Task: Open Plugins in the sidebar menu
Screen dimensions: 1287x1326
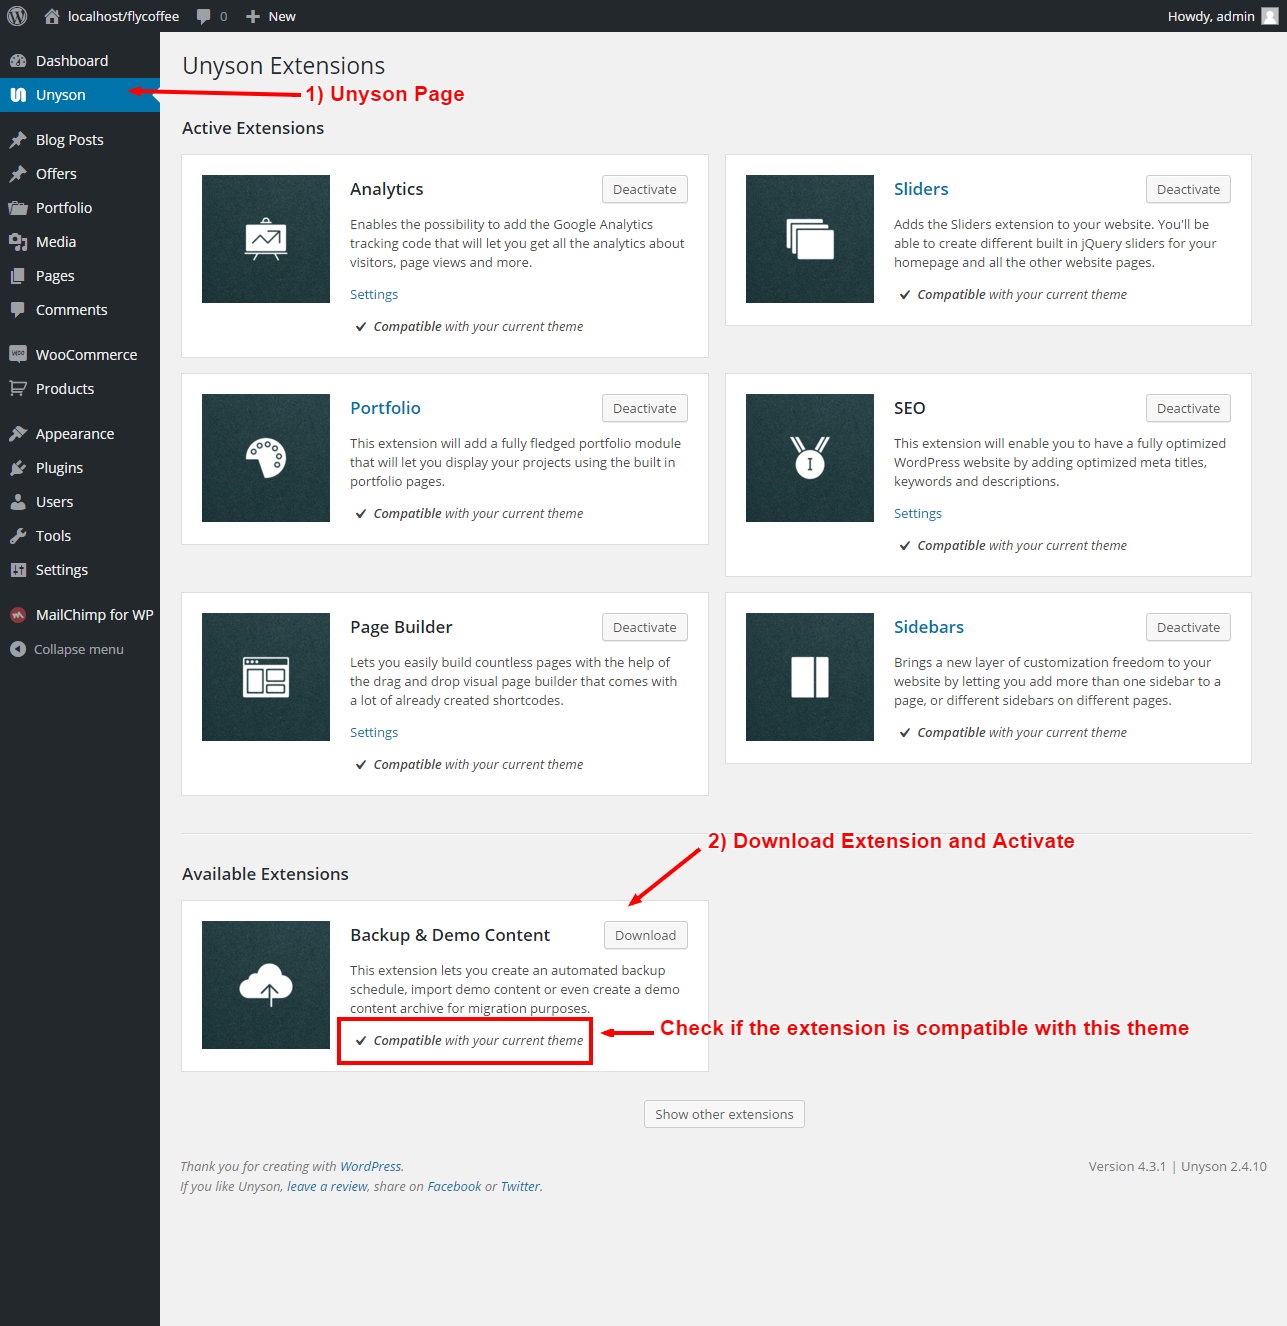Action: point(59,468)
